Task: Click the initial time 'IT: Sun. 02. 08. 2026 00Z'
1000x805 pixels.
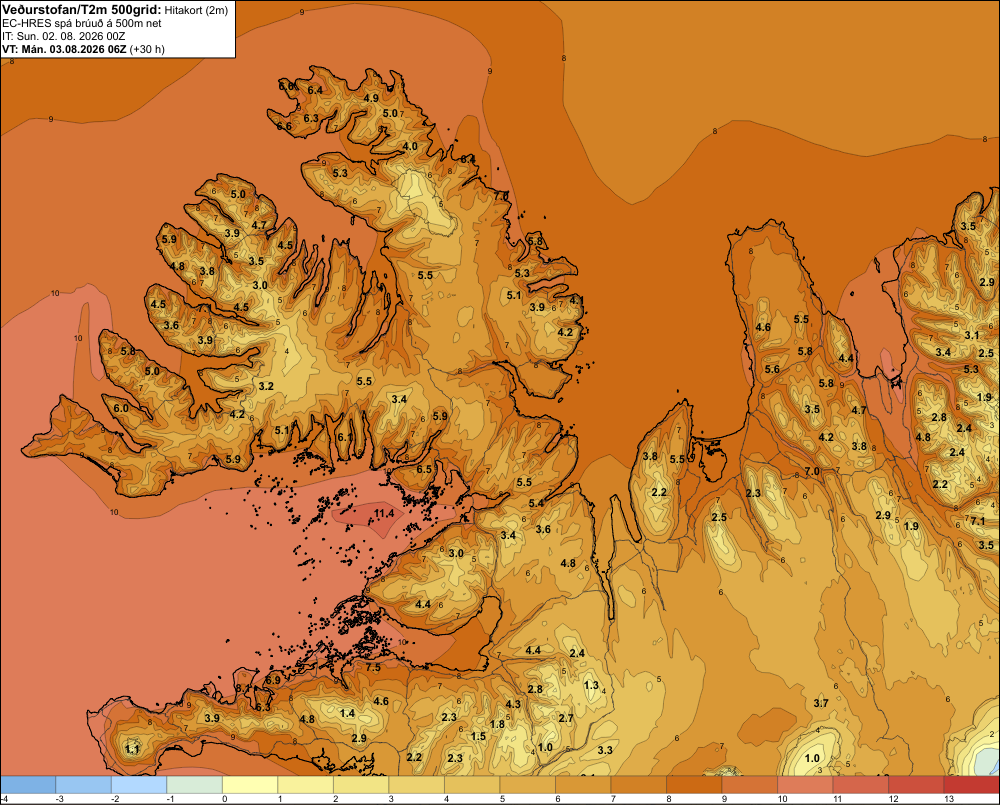Action: (64, 36)
